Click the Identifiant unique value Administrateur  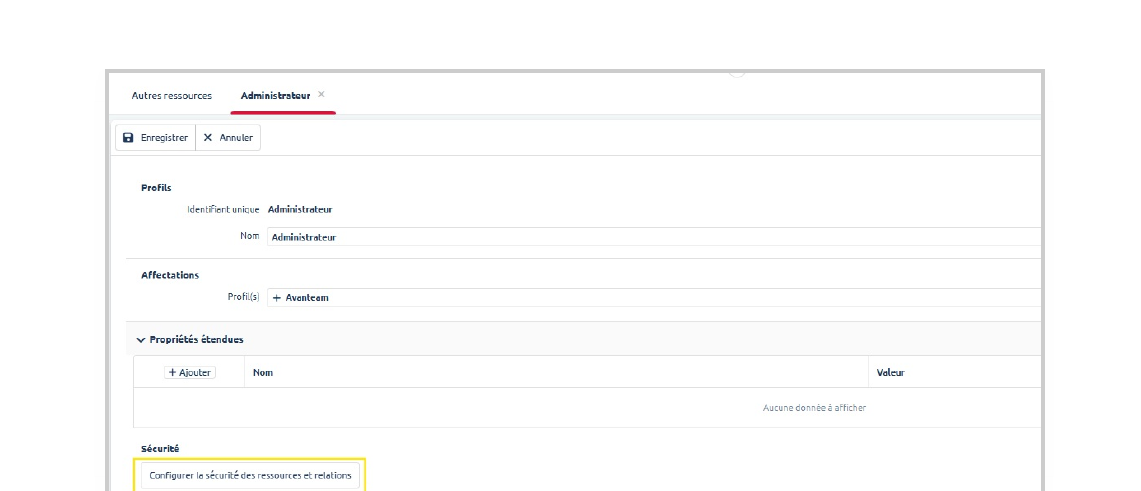click(300, 210)
